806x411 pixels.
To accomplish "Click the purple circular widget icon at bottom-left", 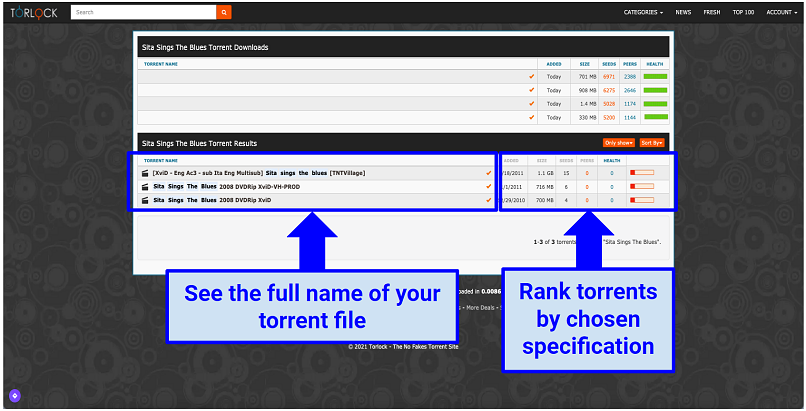I will pyautogui.click(x=15, y=396).
